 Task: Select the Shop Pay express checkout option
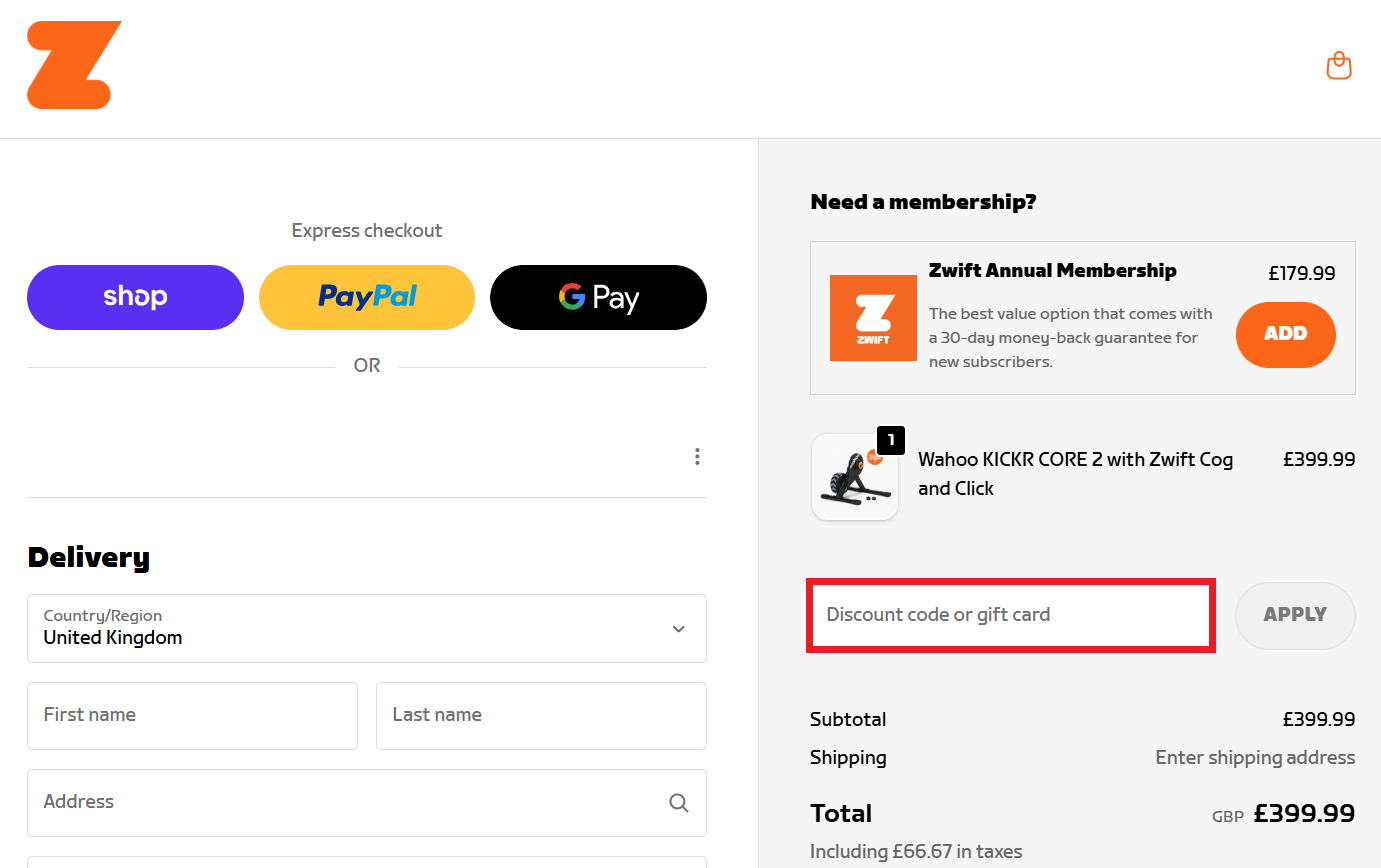click(x=135, y=297)
